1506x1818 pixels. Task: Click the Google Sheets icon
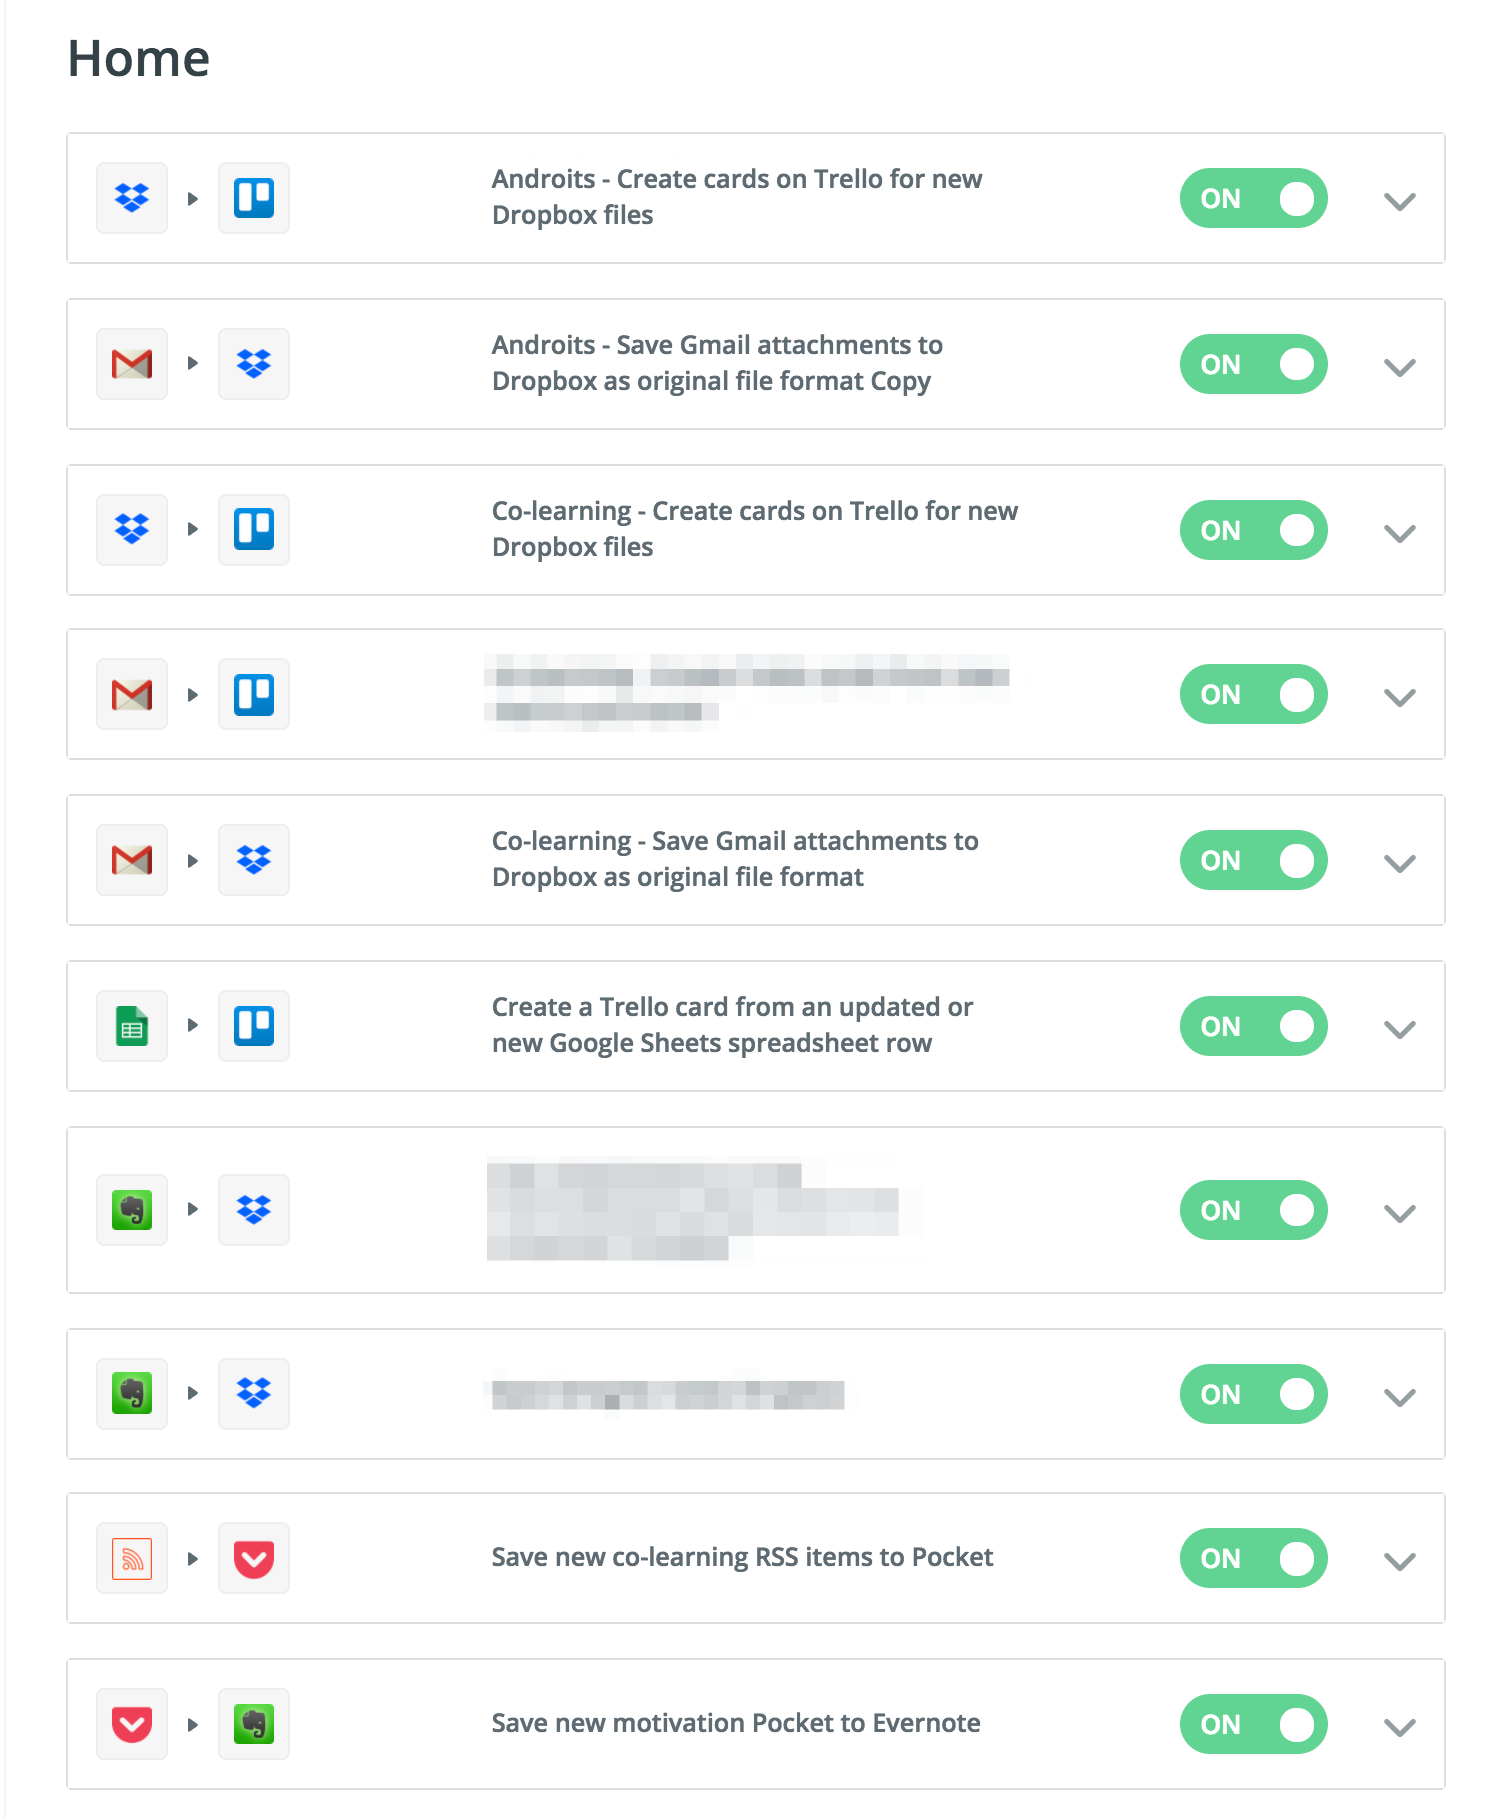(x=132, y=1026)
